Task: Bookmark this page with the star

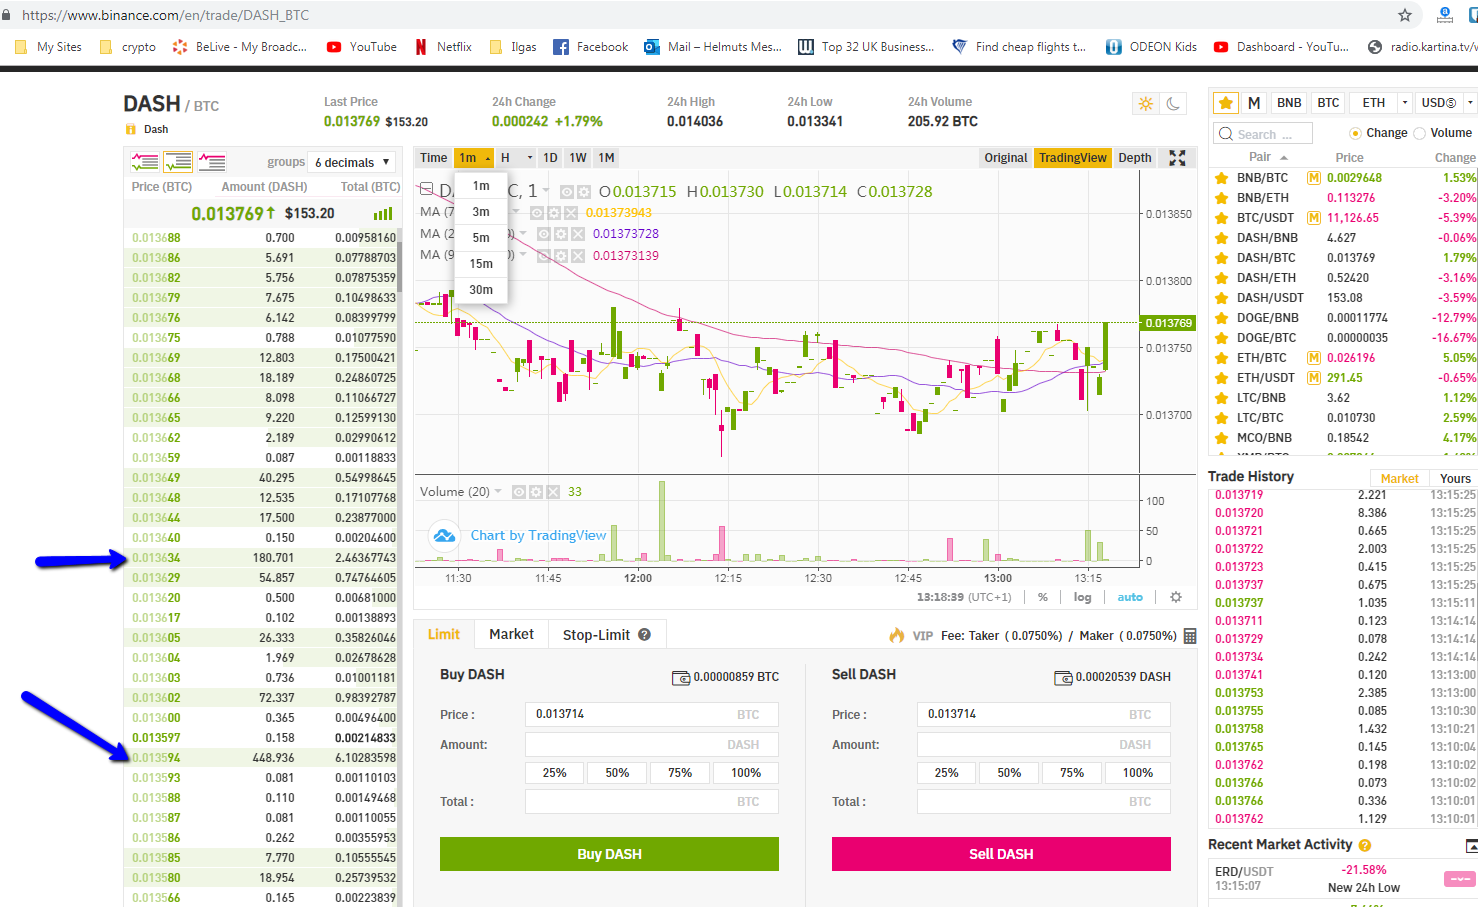Action: pyautogui.click(x=1404, y=15)
